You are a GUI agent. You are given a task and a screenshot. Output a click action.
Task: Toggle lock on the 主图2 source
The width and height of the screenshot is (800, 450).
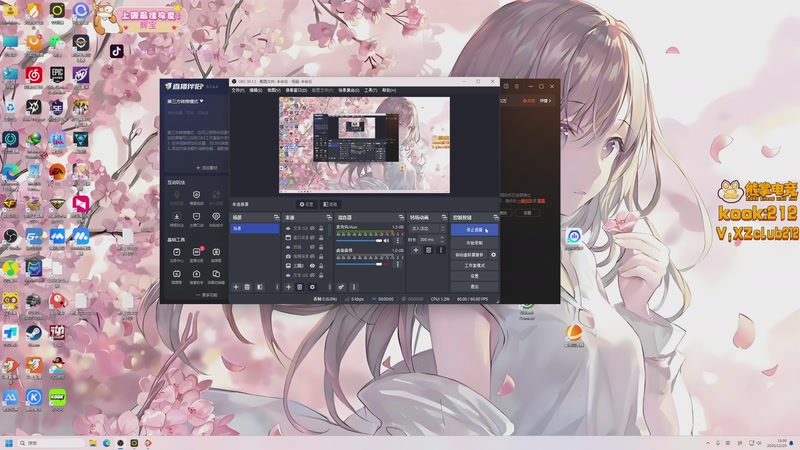tap(321, 266)
